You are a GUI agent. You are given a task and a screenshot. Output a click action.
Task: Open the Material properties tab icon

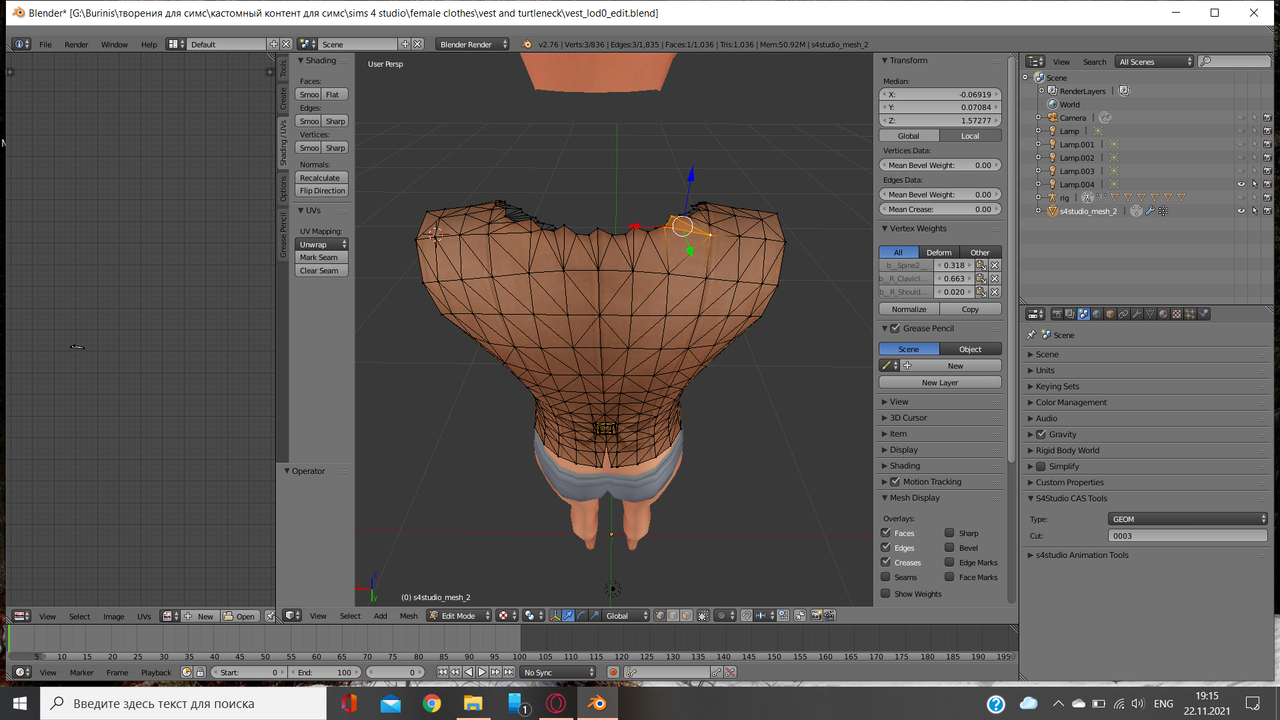(x=1164, y=314)
